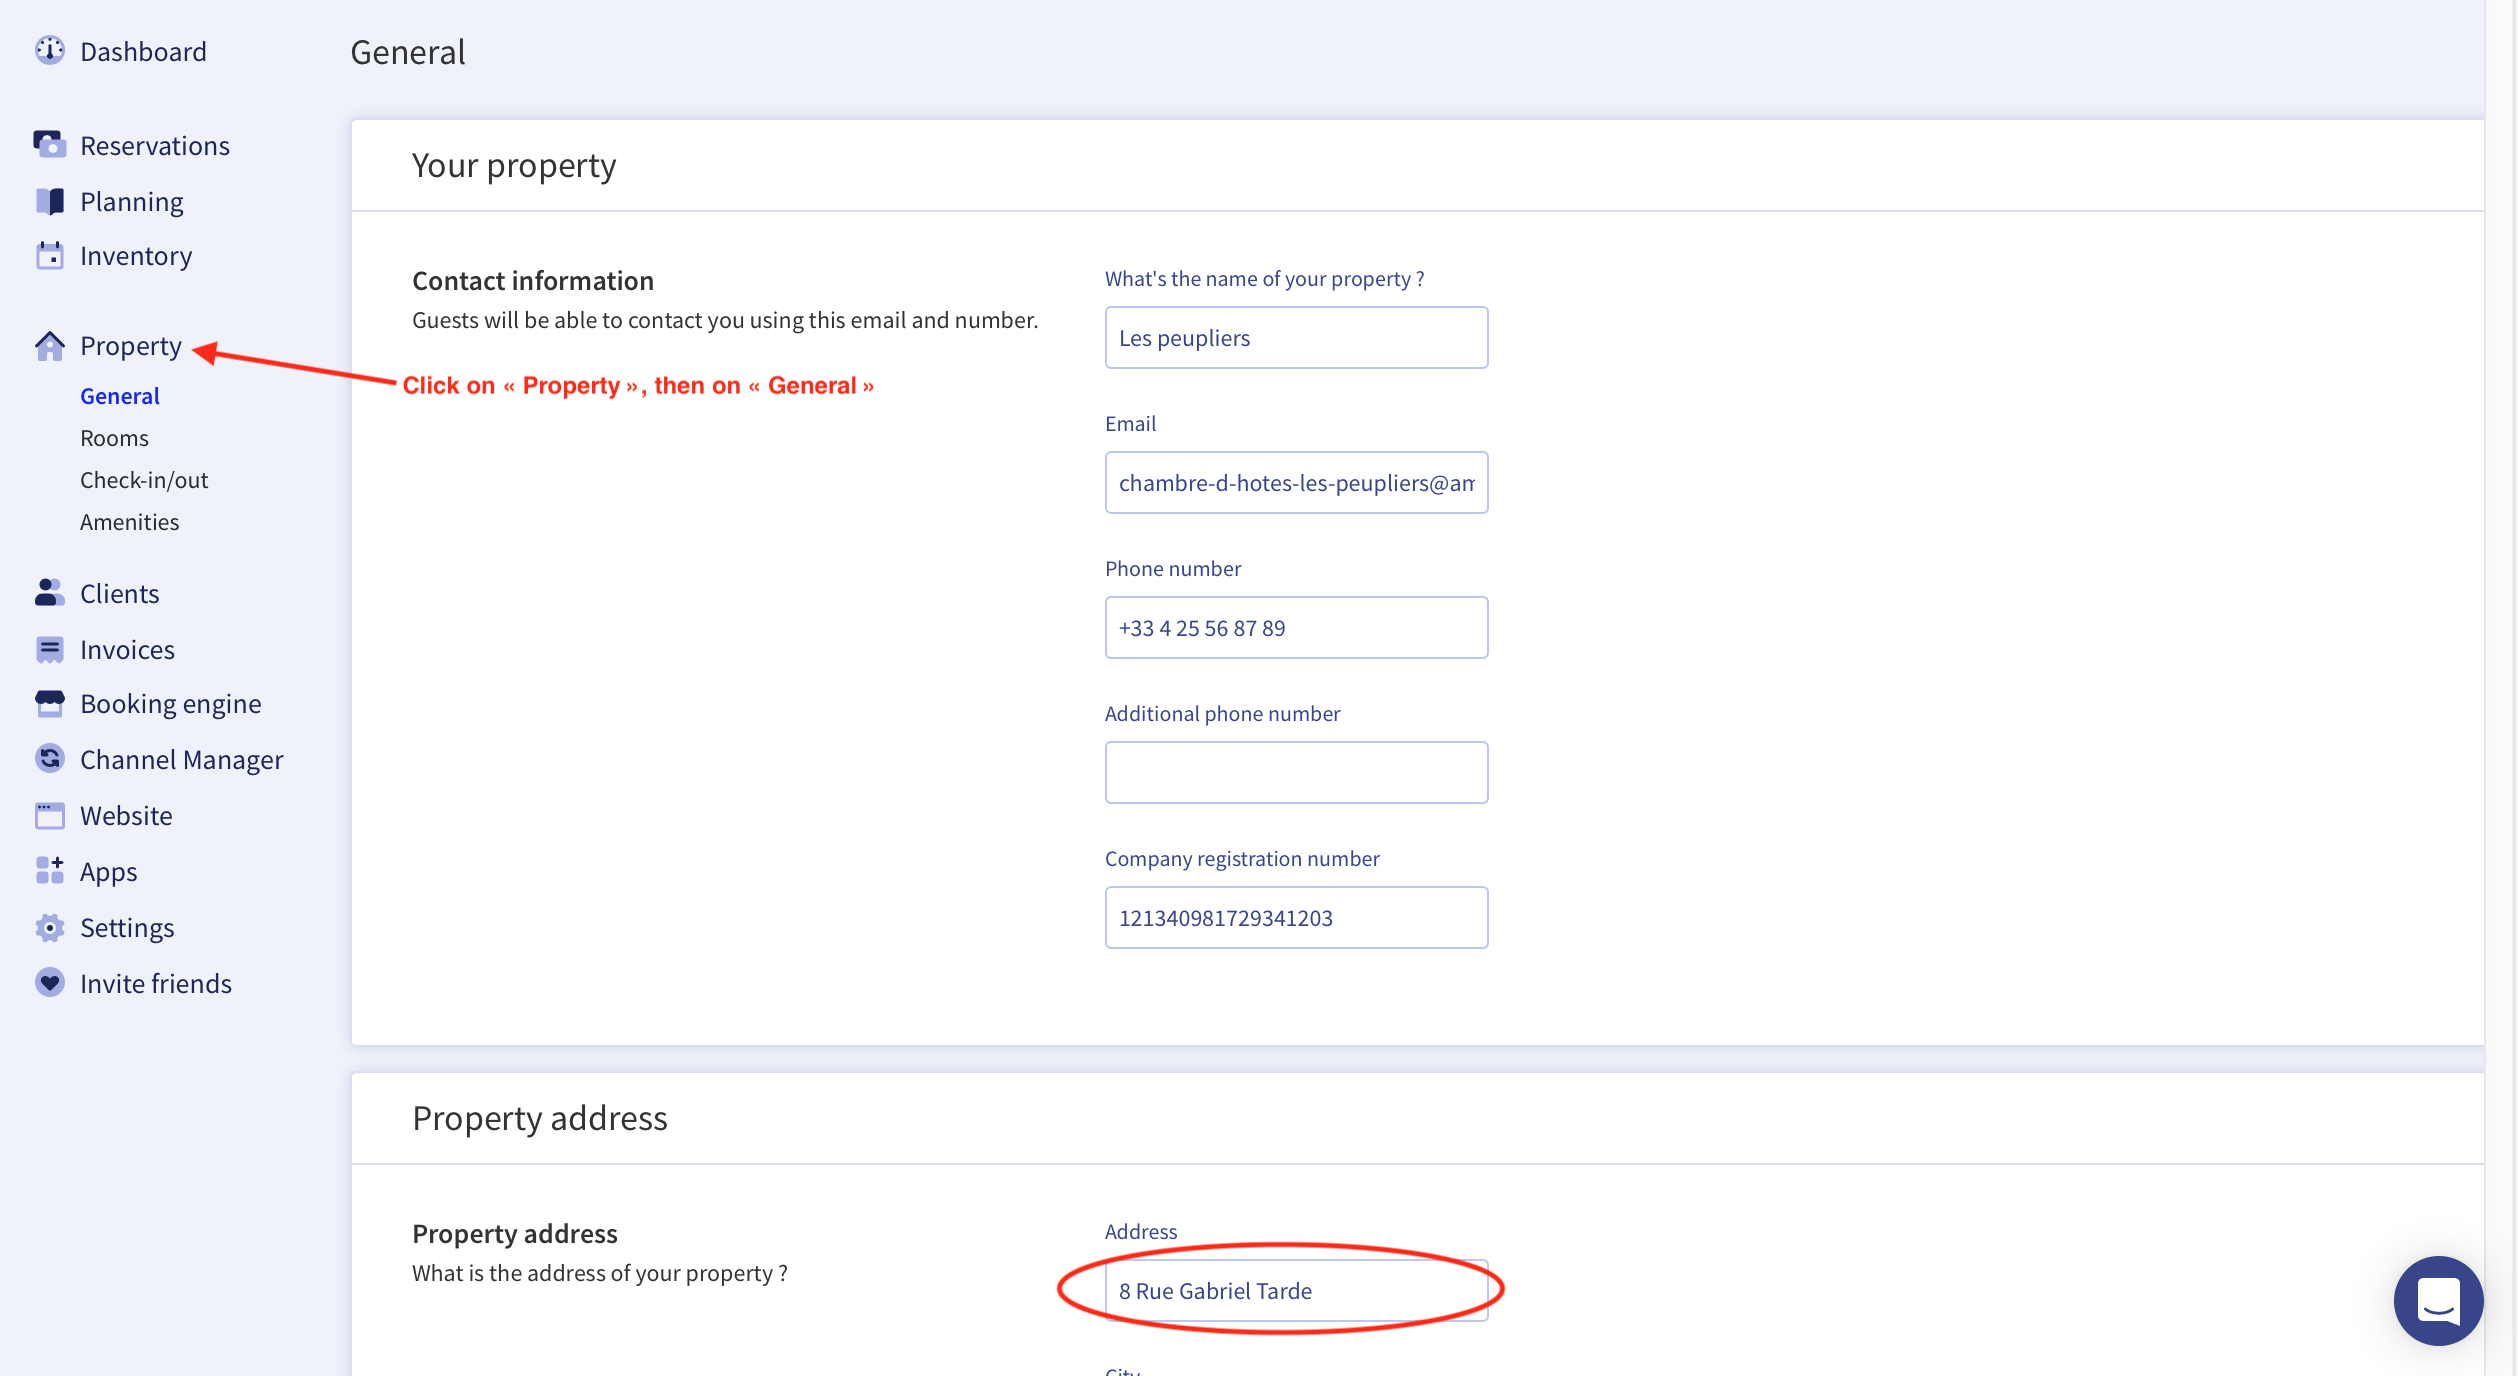Click the Settings gear icon
Screen dimensions: 2518x1376
[x=49, y=927]
